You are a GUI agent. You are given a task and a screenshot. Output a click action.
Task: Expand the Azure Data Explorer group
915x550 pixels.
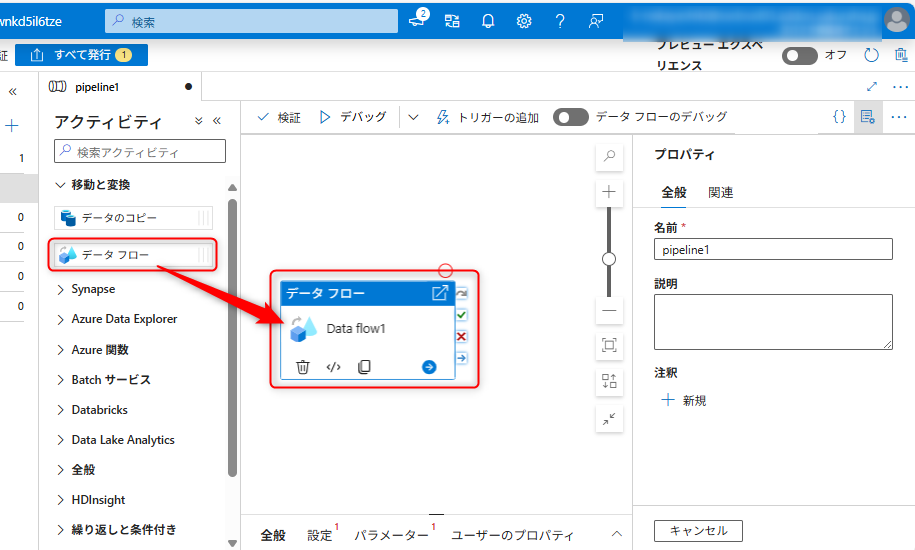tap(61, 320)
